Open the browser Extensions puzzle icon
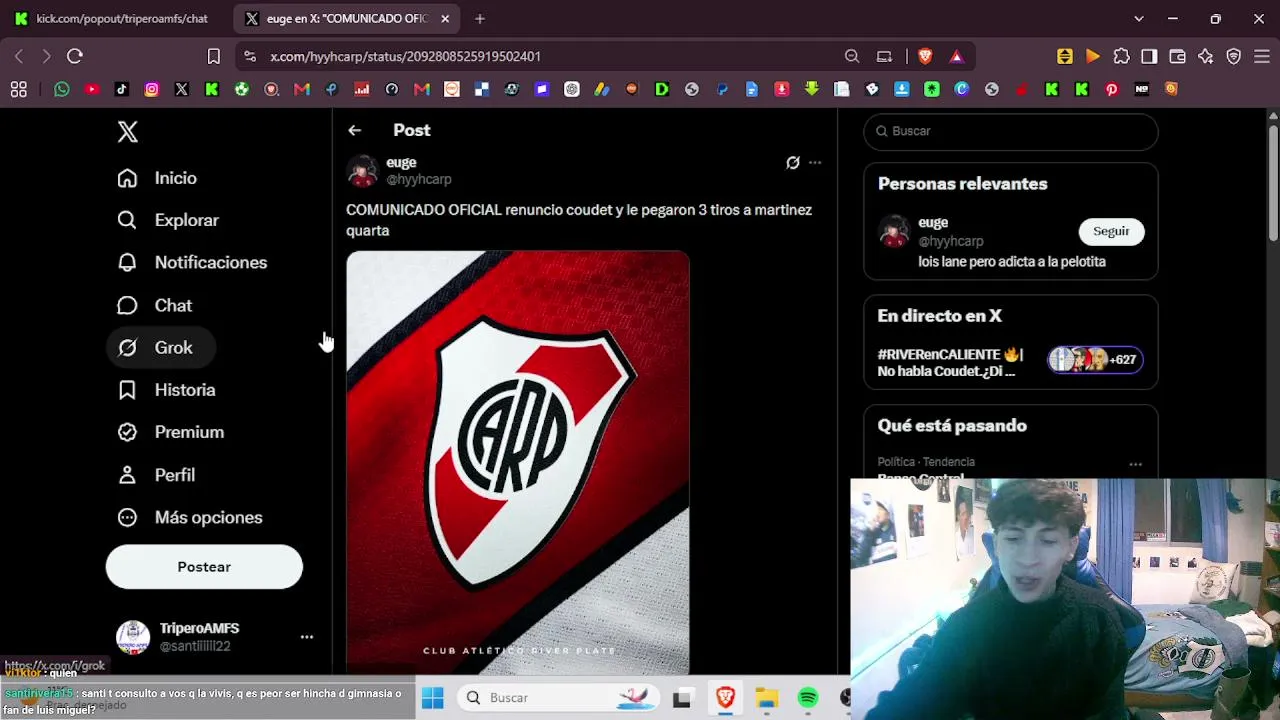The width and height of the screenshot is (1280, 720). pos(1121,56)
